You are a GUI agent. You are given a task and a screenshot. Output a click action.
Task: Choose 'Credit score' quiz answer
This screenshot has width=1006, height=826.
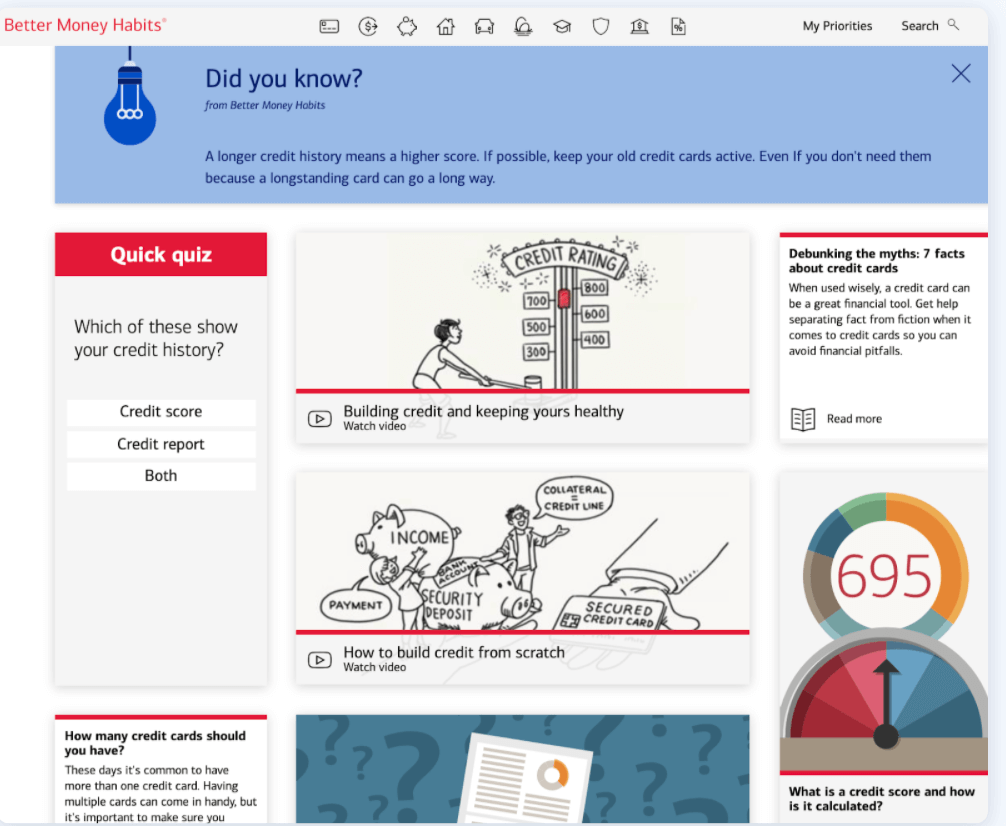(x=161, y=412)
